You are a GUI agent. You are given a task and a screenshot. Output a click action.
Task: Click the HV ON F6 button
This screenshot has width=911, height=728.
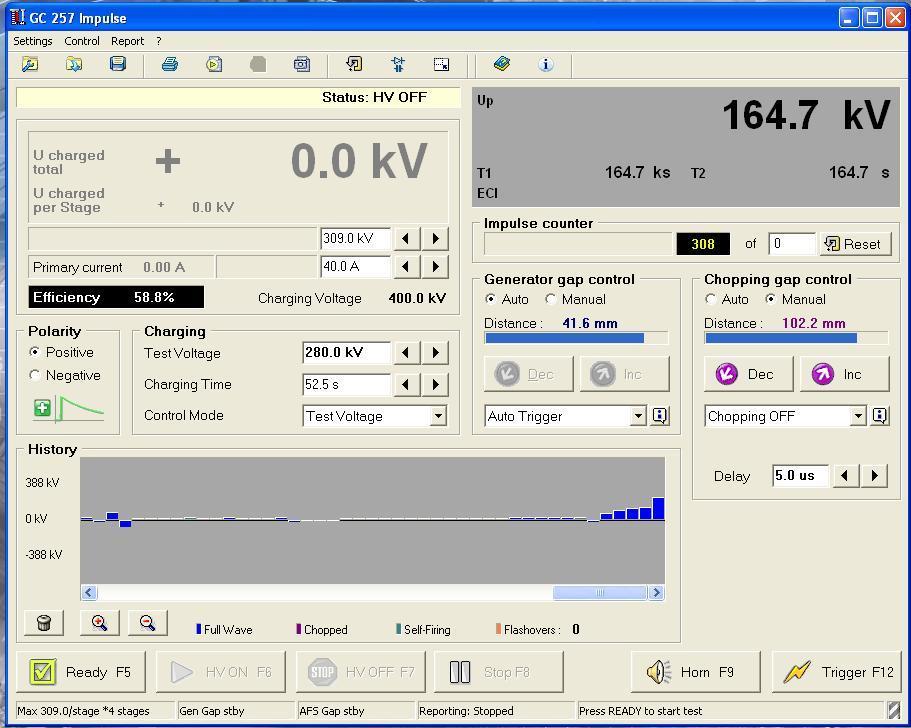221,672
